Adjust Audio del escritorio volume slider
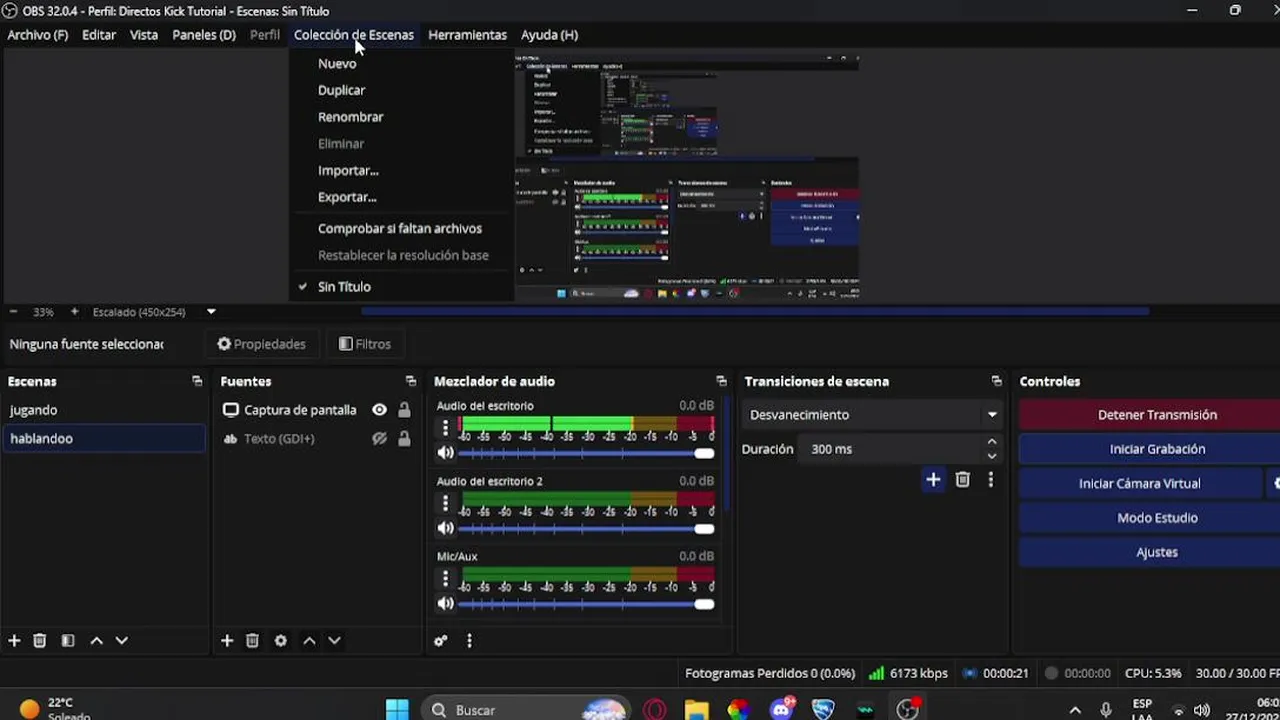 587,453
